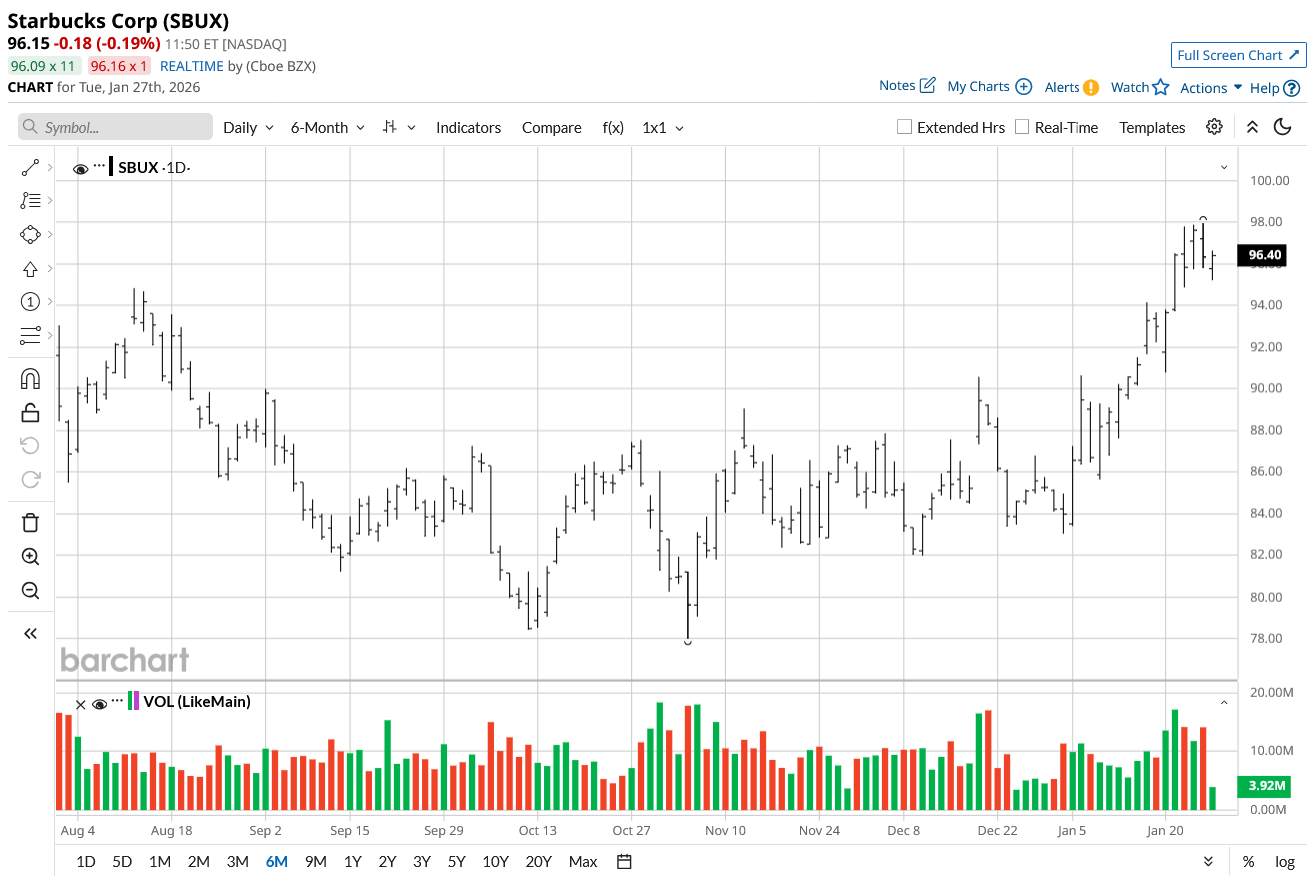Collapse the main price pane chevron
Screen dimensions: 1308x876
[1224, 168]
